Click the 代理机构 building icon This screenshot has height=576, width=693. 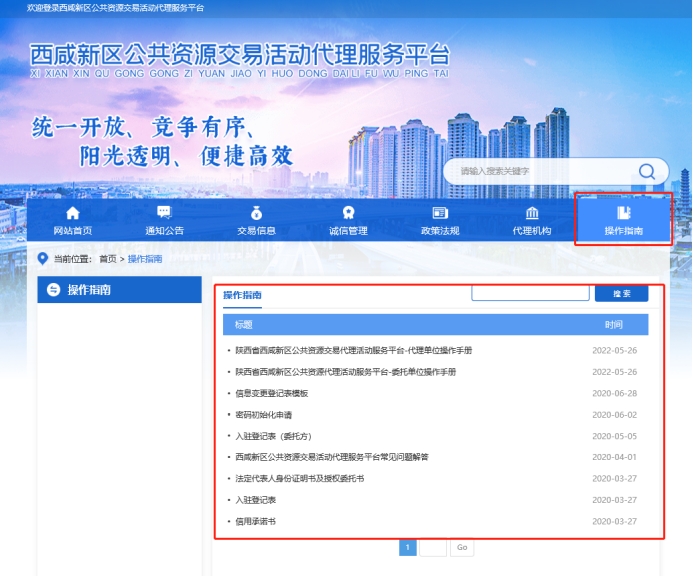pos(532,213)
